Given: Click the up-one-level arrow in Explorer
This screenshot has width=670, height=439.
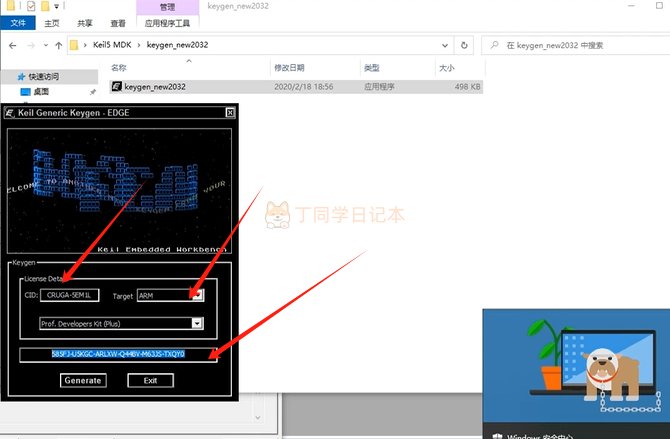Looking at the screenshot, I should 59,45.
